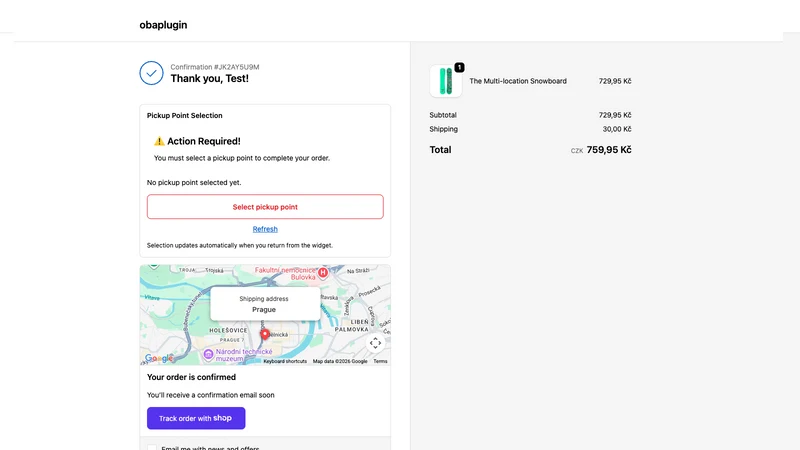Click the warning triangle icon

click(159, 141)
